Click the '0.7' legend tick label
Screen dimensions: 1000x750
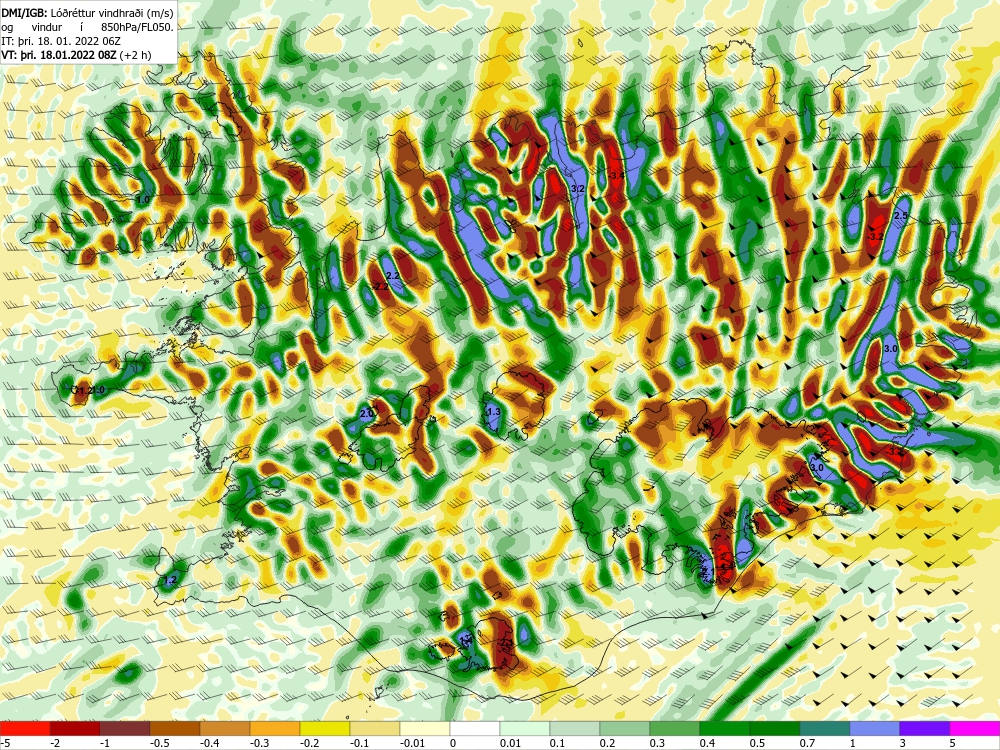point(807,743)
